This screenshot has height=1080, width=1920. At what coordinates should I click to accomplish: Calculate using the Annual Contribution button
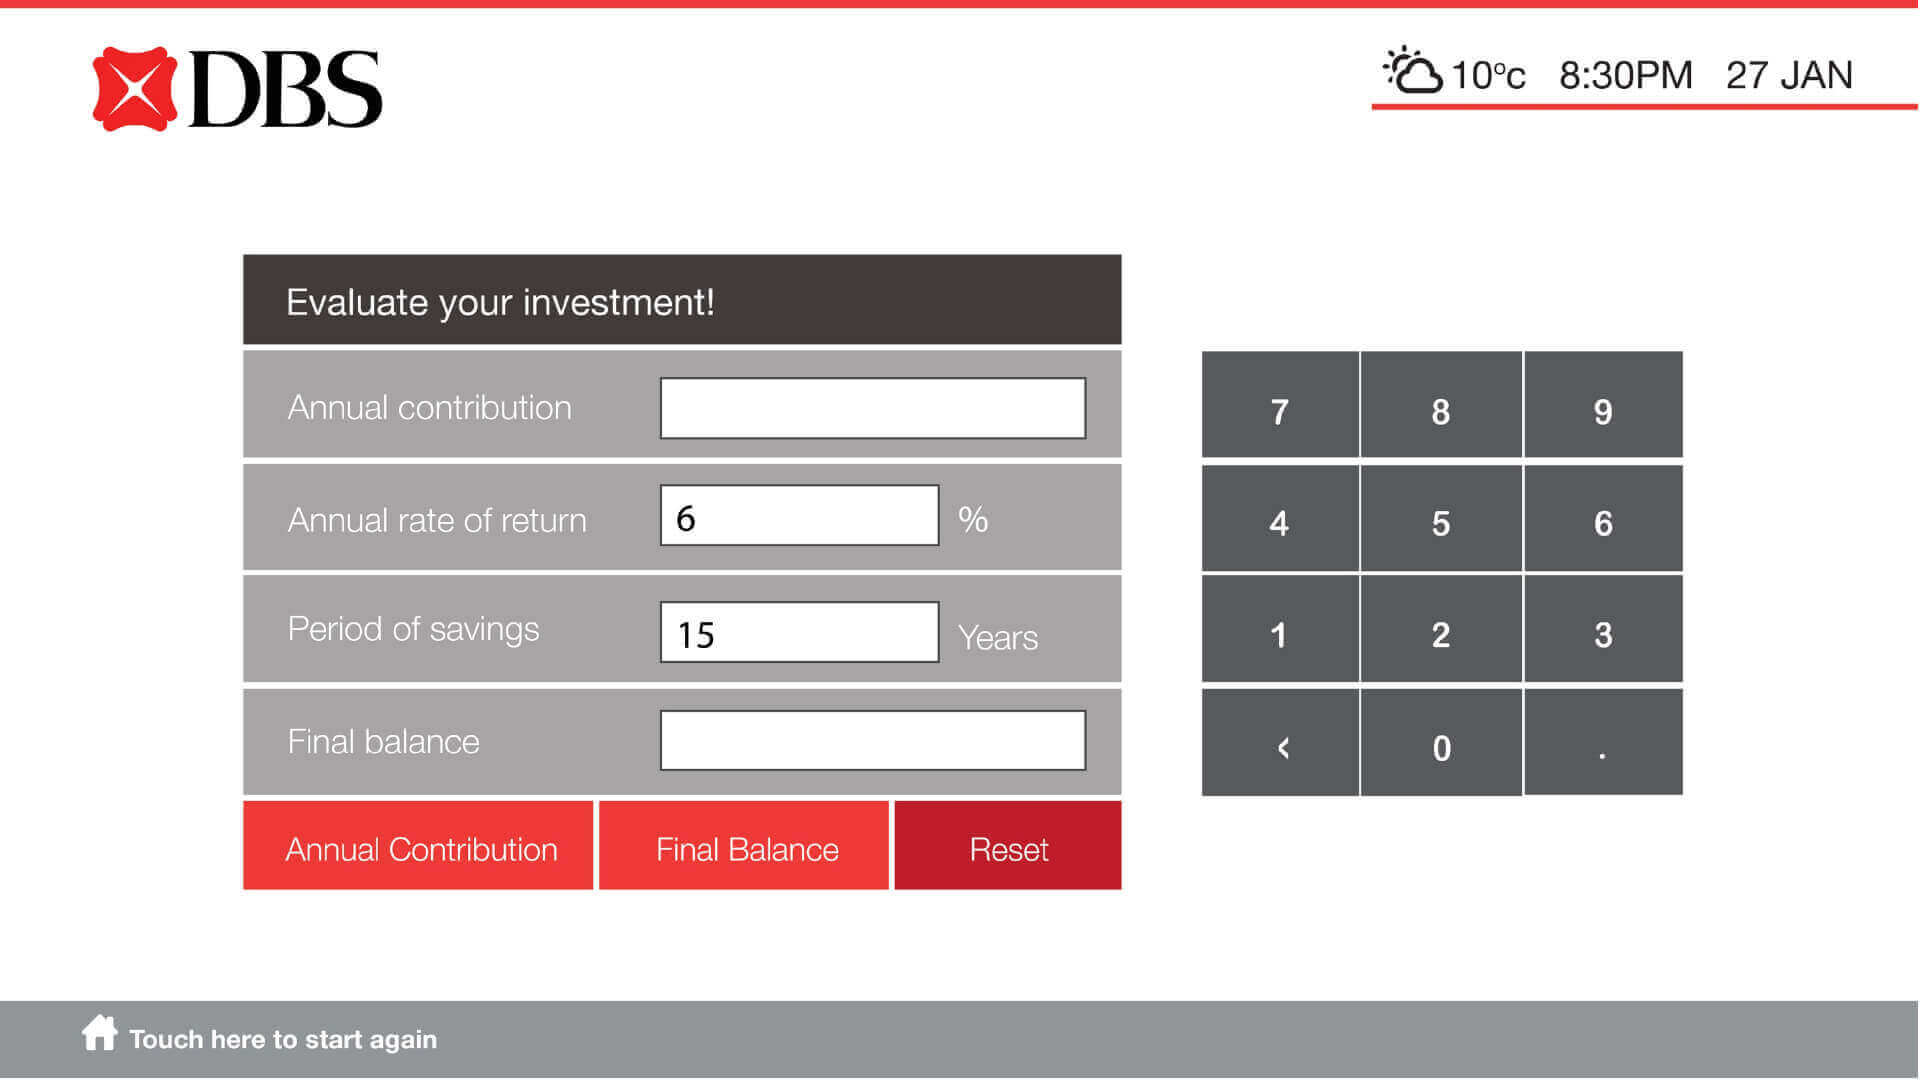(419, 847)
